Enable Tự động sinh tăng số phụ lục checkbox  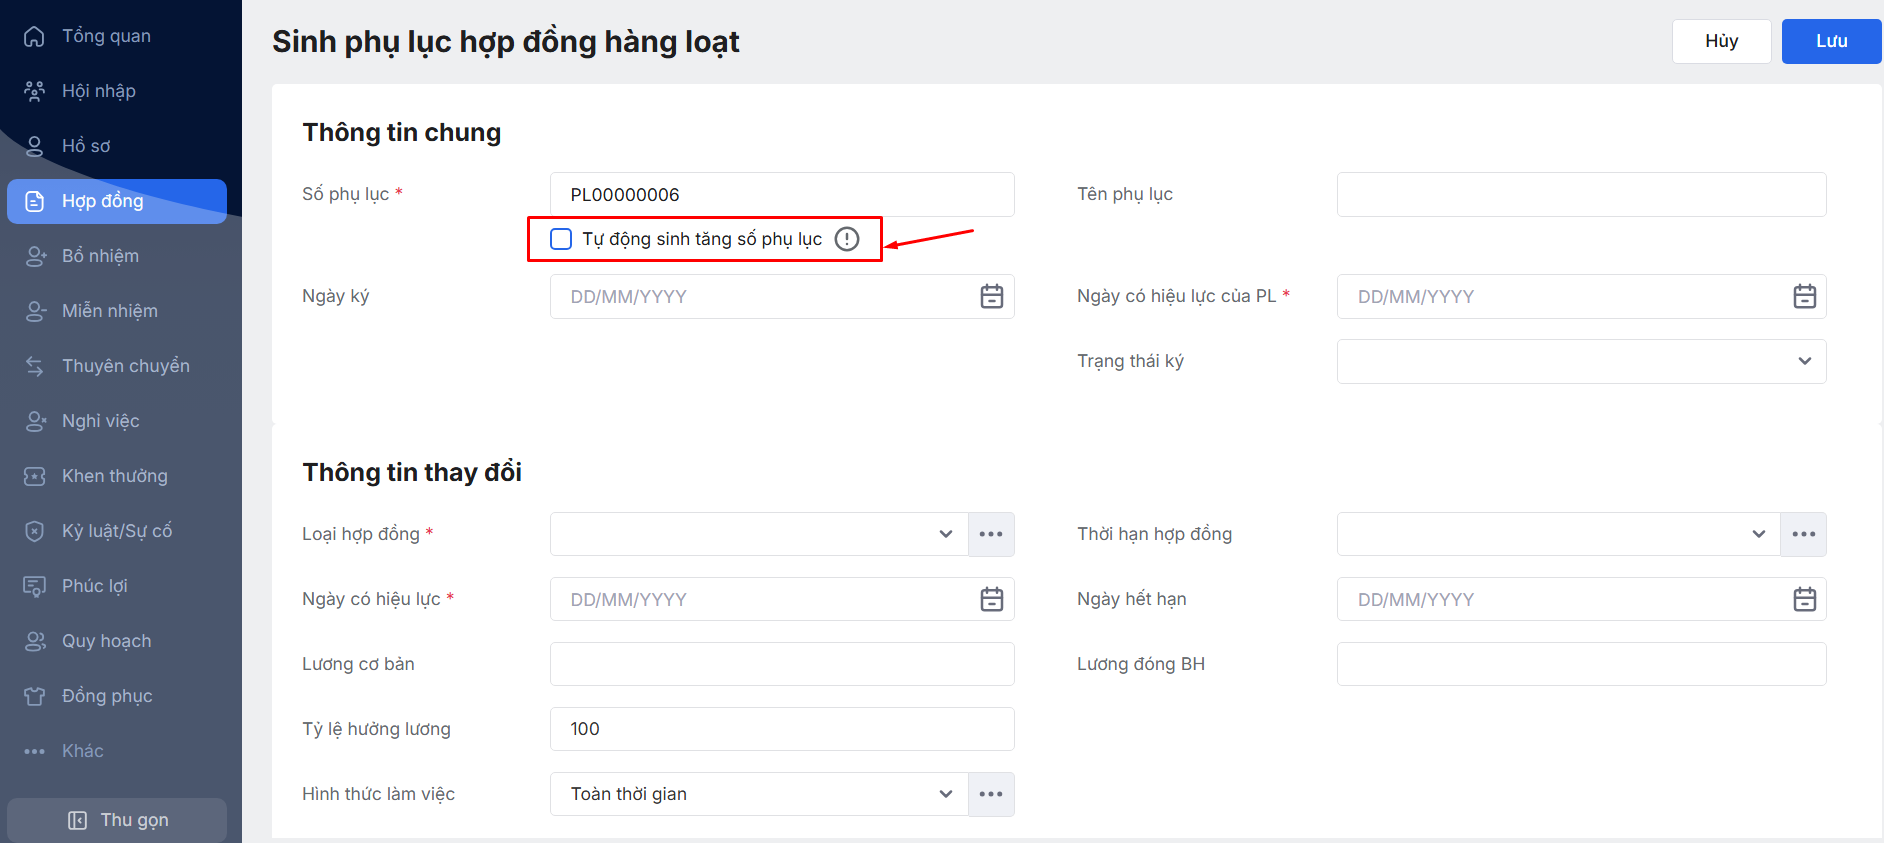(x=561, y=239)
